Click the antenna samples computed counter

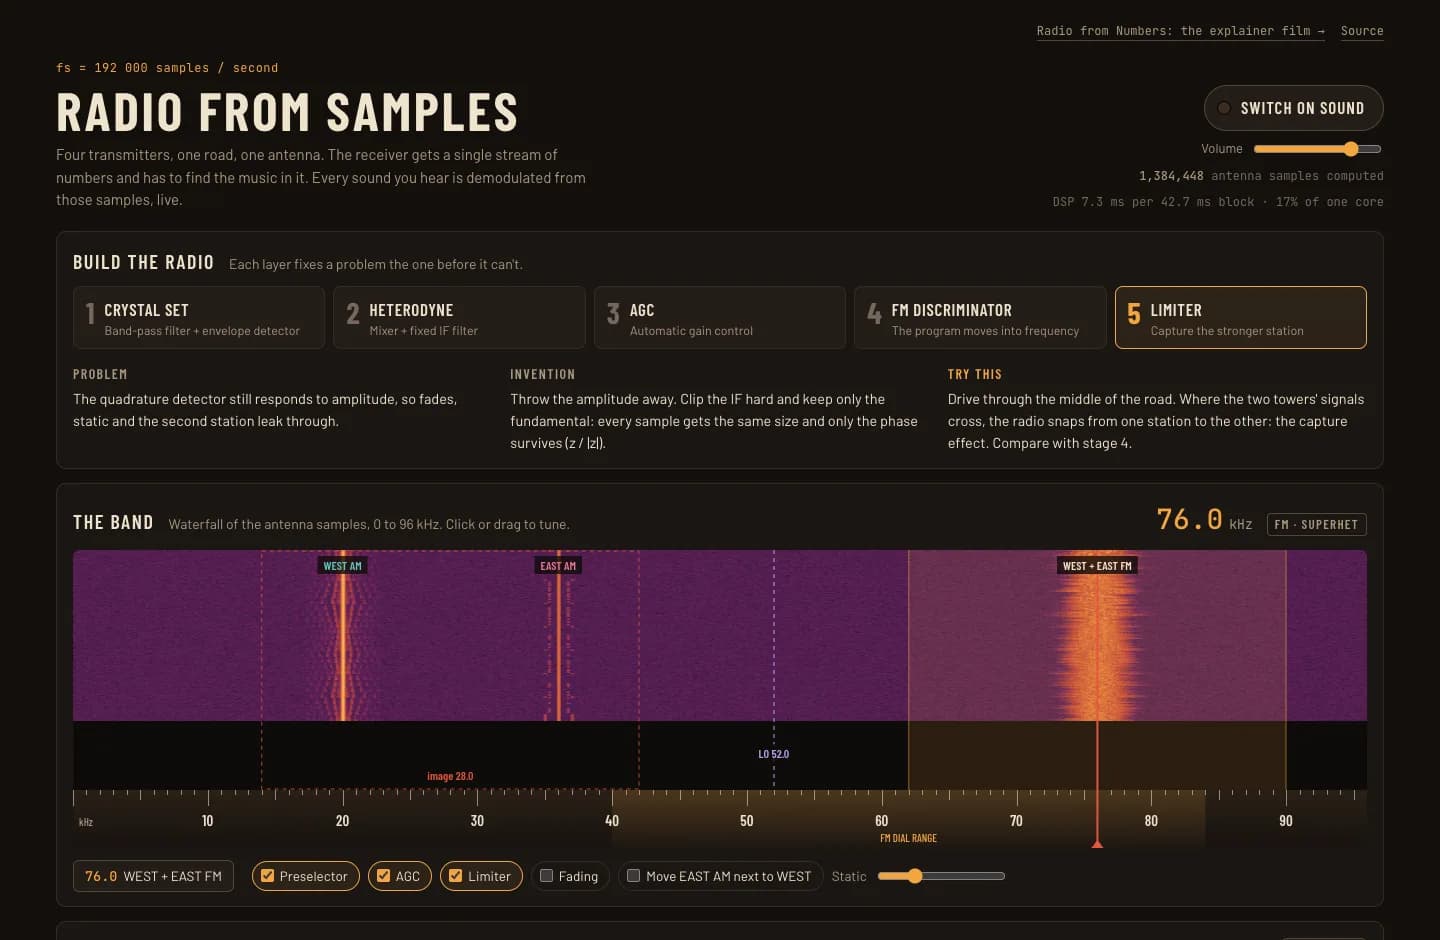point(1261,176)
